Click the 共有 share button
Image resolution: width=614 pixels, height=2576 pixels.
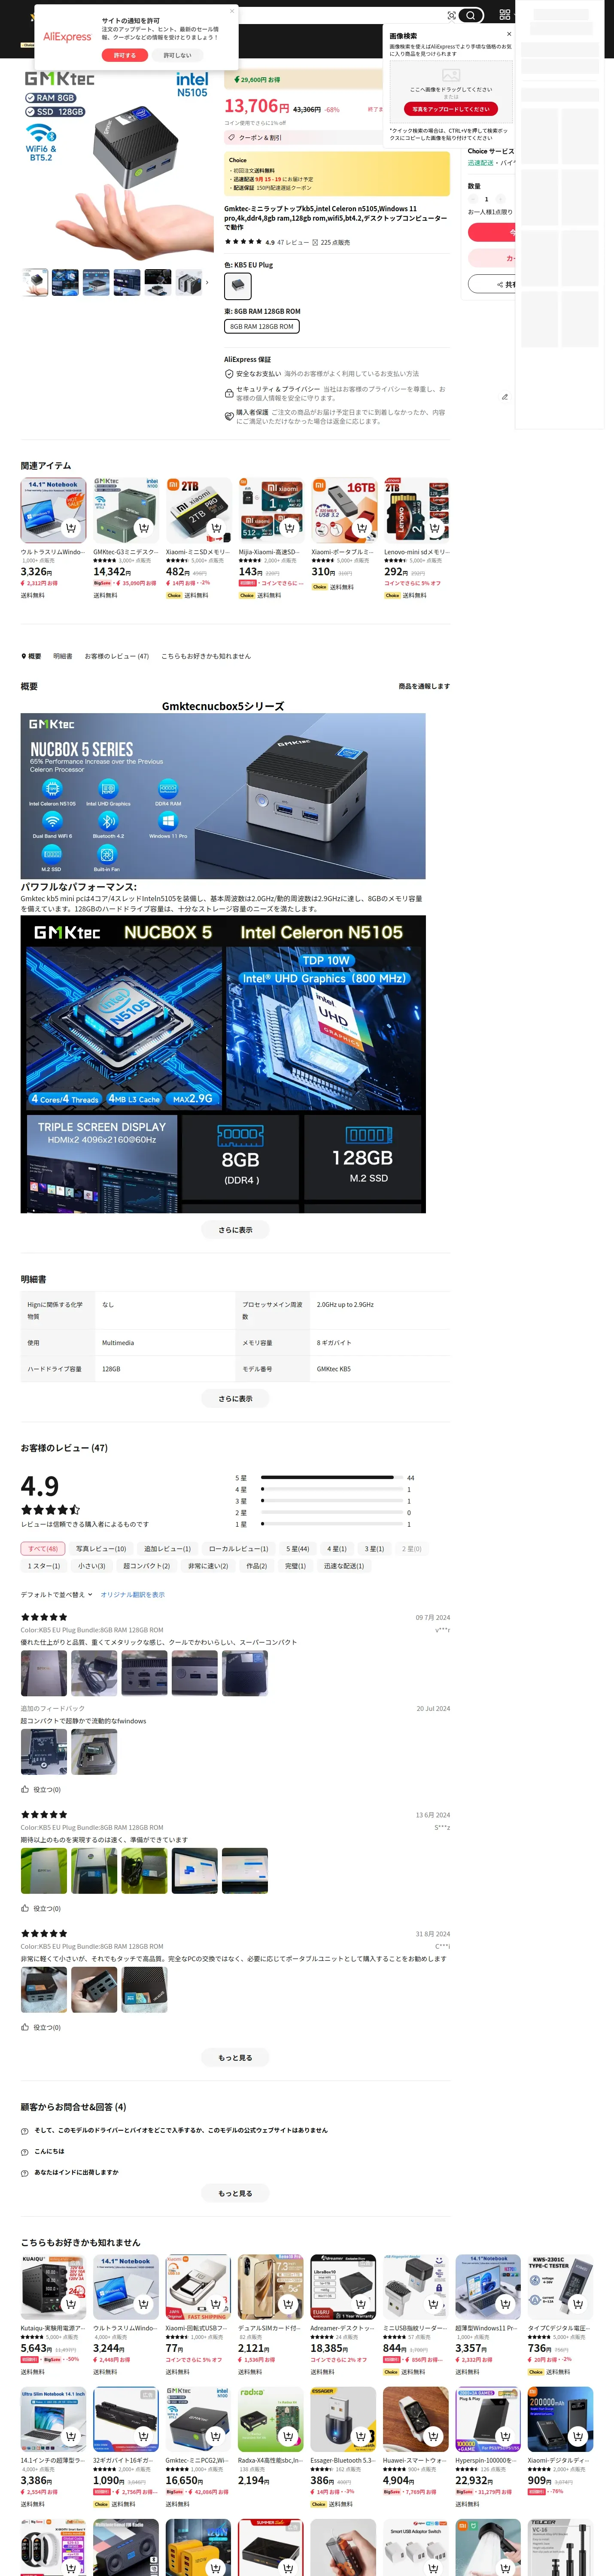(x=492, y=284)
